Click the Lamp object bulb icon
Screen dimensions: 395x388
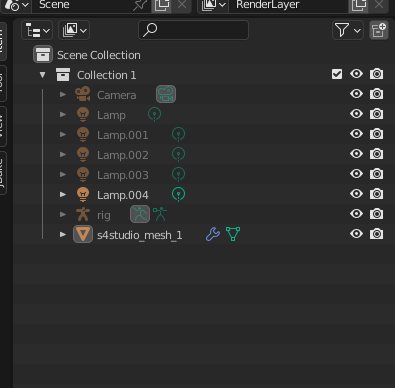[x=83, y=115]
